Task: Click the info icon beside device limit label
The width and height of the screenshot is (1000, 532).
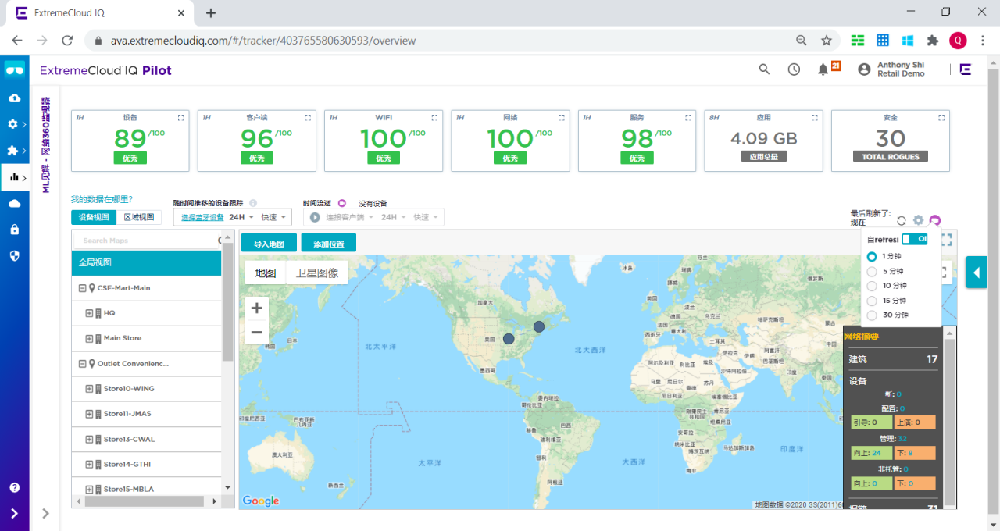Action: coord(253,203)
